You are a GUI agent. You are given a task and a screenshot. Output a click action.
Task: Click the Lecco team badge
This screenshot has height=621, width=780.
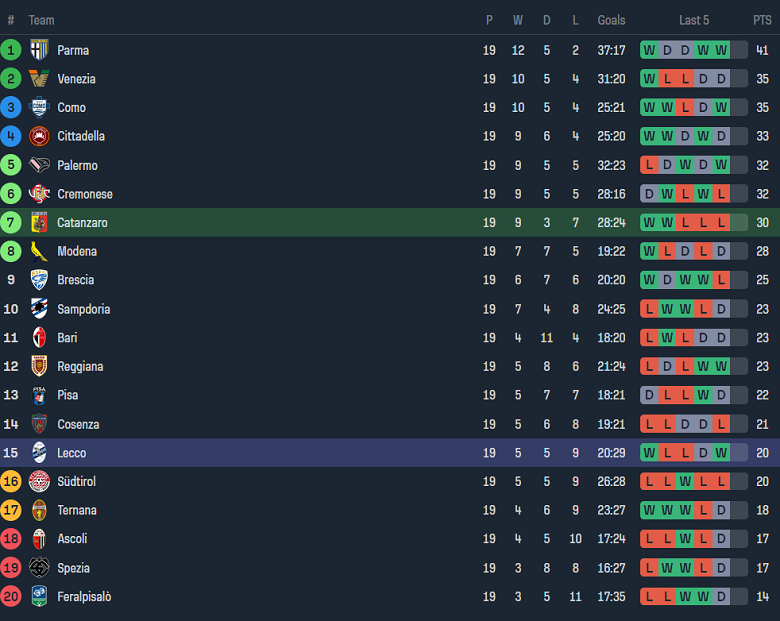(39, 453)
